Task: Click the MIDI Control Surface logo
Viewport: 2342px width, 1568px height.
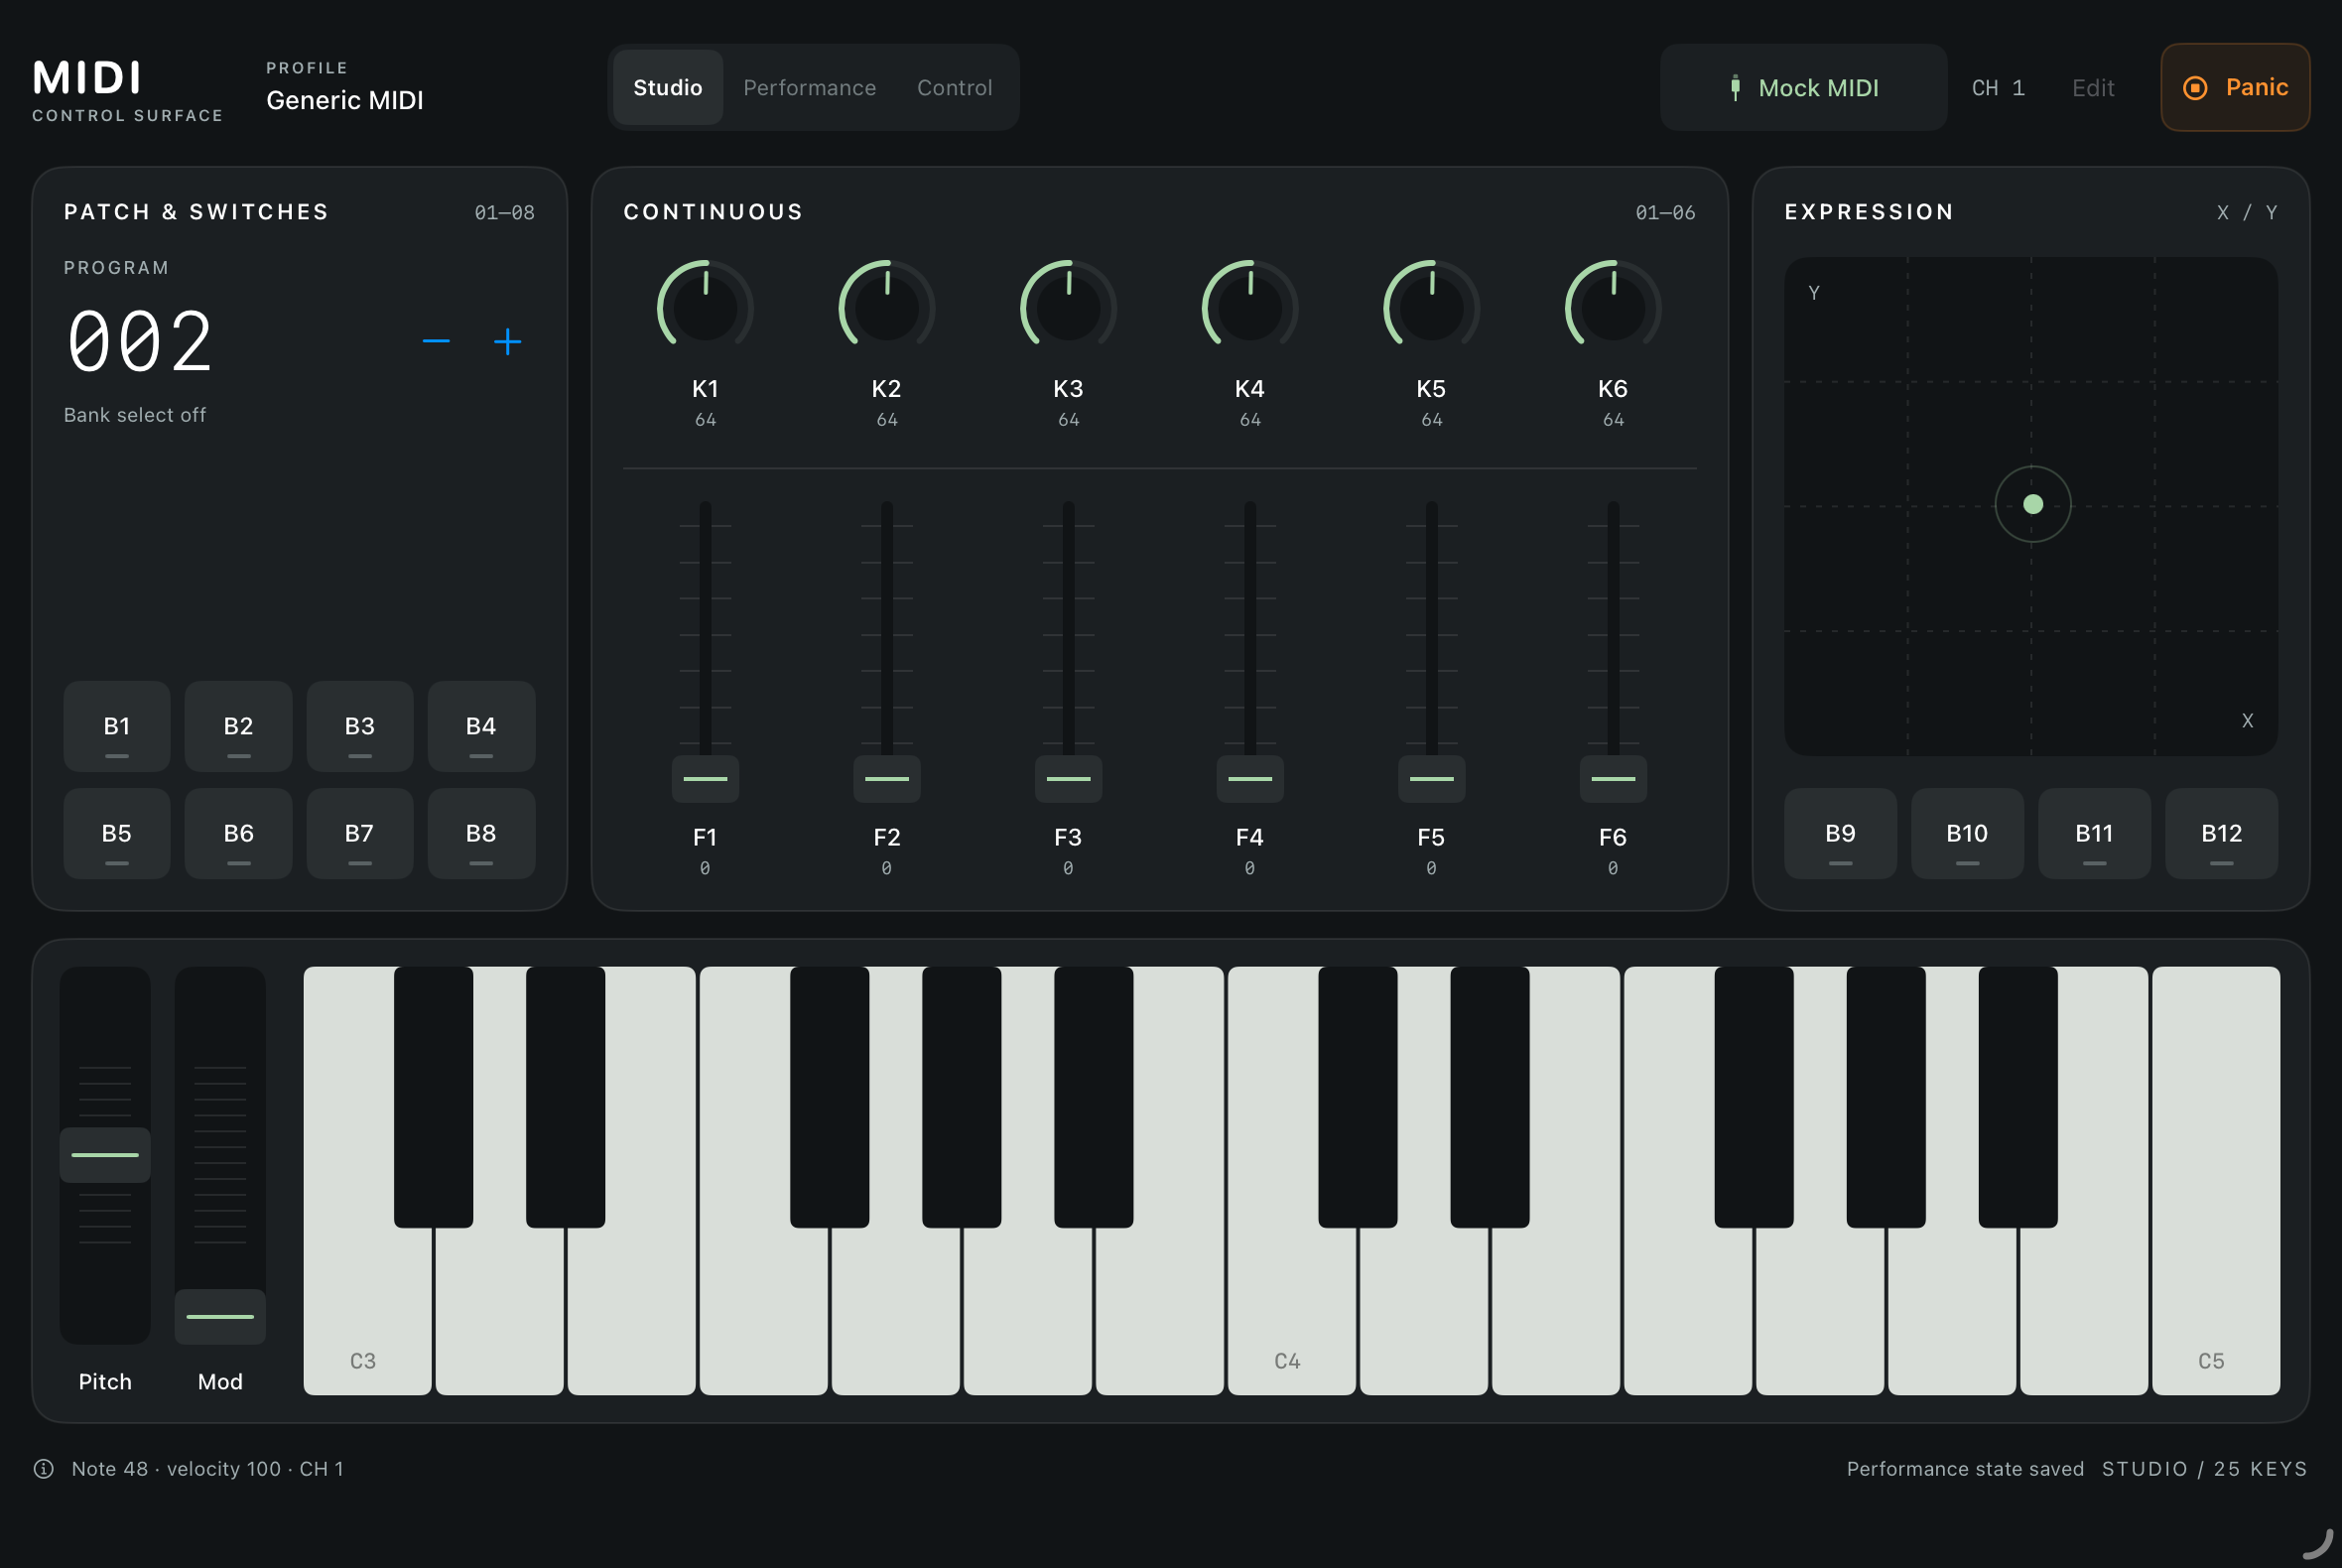Action: pos(127,90)
